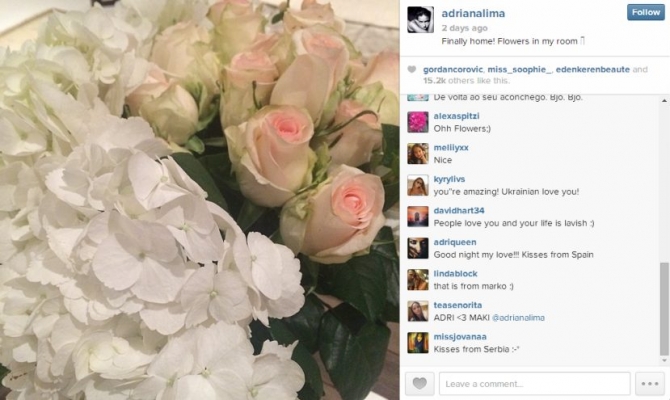Follow adrianalima with the Follow button
This screenshot has height=400, width=670.
click(646, 12)
